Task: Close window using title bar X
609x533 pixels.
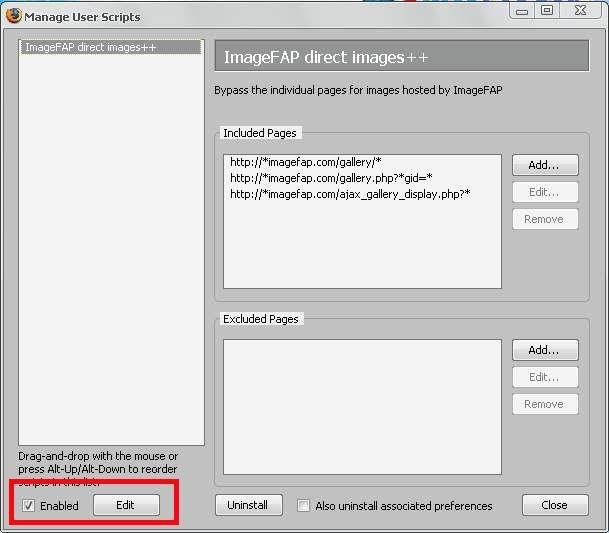Action: pyautogui.click(x=581, y=10)
